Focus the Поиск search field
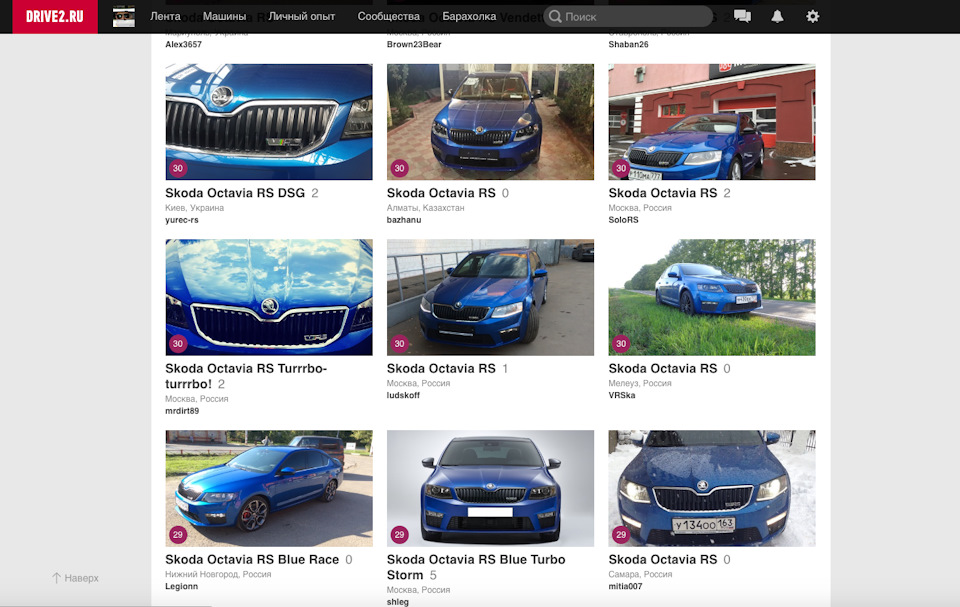The height and width of the screenshot is (607, 960). click(x=628, y=17)
